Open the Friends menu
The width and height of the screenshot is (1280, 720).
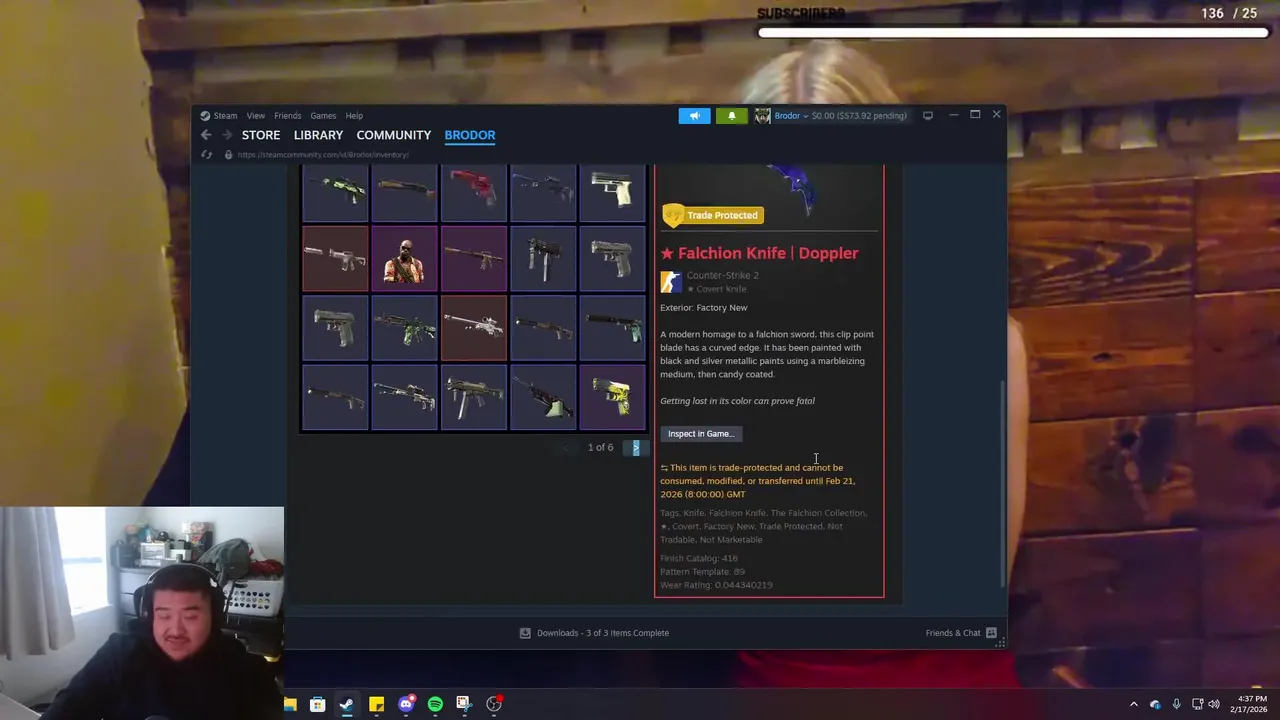[x=288, y=115]
